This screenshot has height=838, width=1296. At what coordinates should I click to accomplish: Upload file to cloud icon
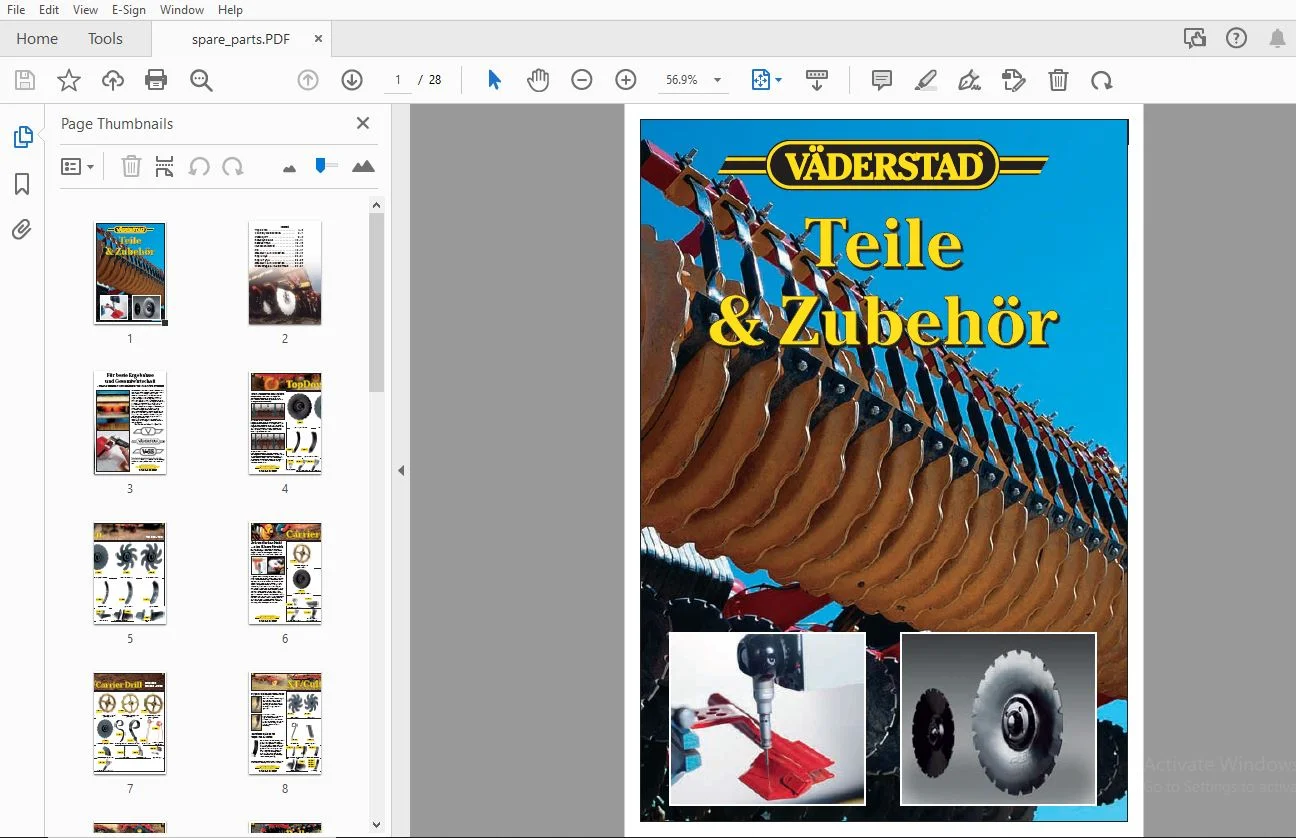tap(113, 81)
